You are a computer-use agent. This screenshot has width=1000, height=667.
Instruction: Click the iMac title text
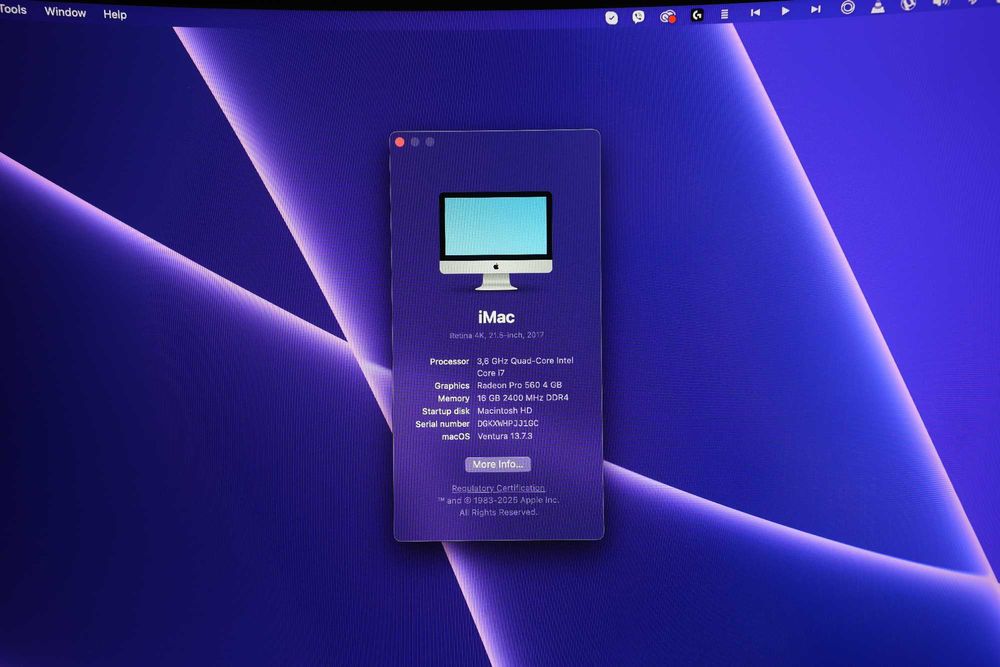tap(496, 317)
